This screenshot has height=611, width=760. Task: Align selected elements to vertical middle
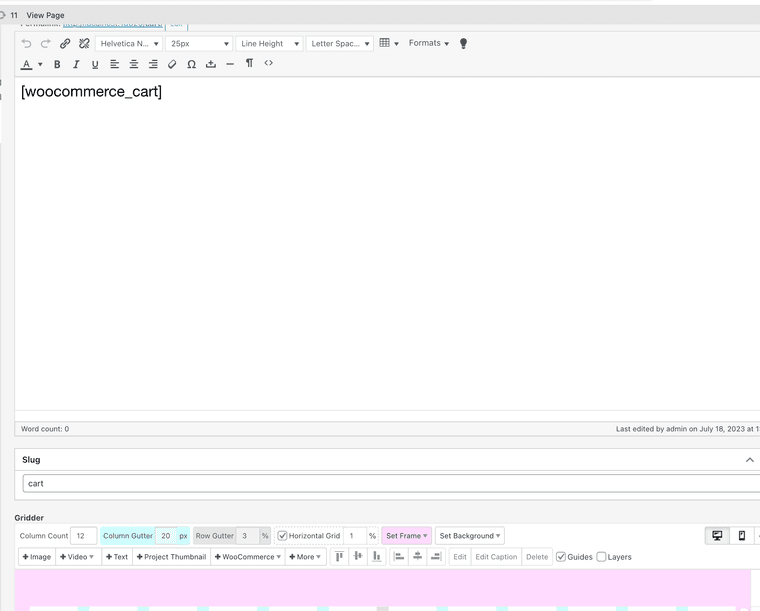click(358, 557)
